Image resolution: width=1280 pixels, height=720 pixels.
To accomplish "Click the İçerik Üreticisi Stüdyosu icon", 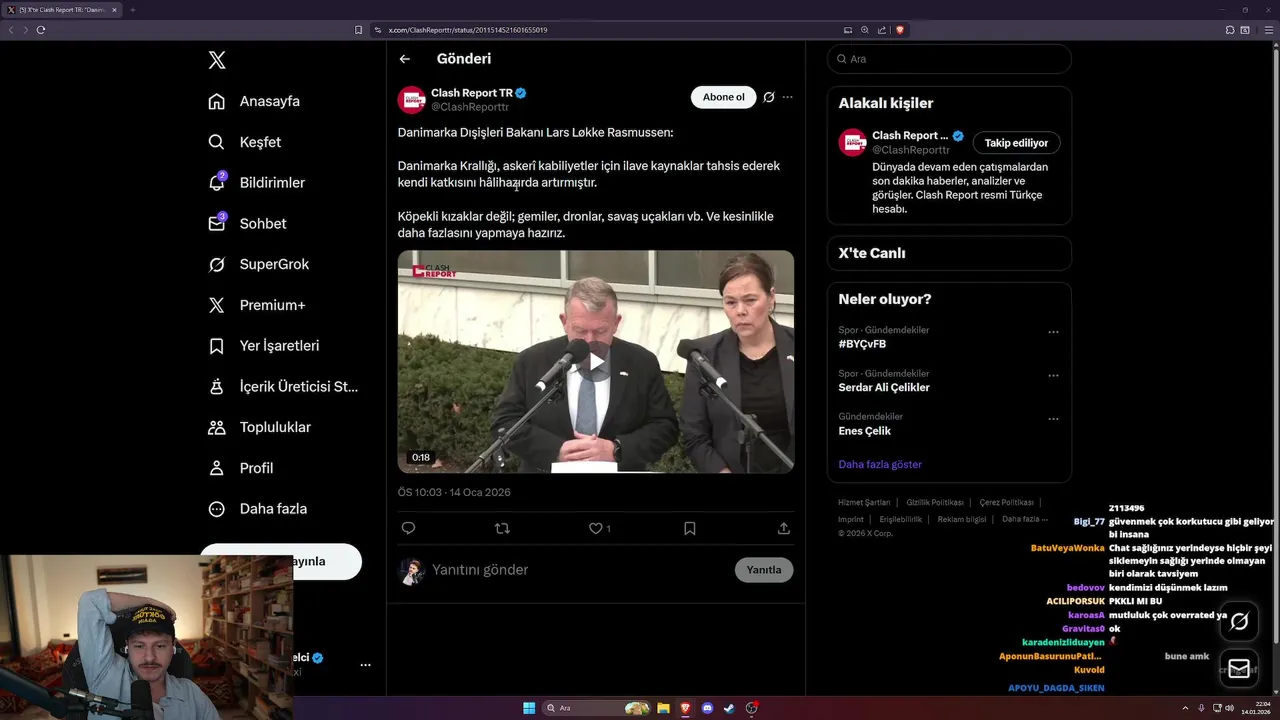I will click(216, 387).
